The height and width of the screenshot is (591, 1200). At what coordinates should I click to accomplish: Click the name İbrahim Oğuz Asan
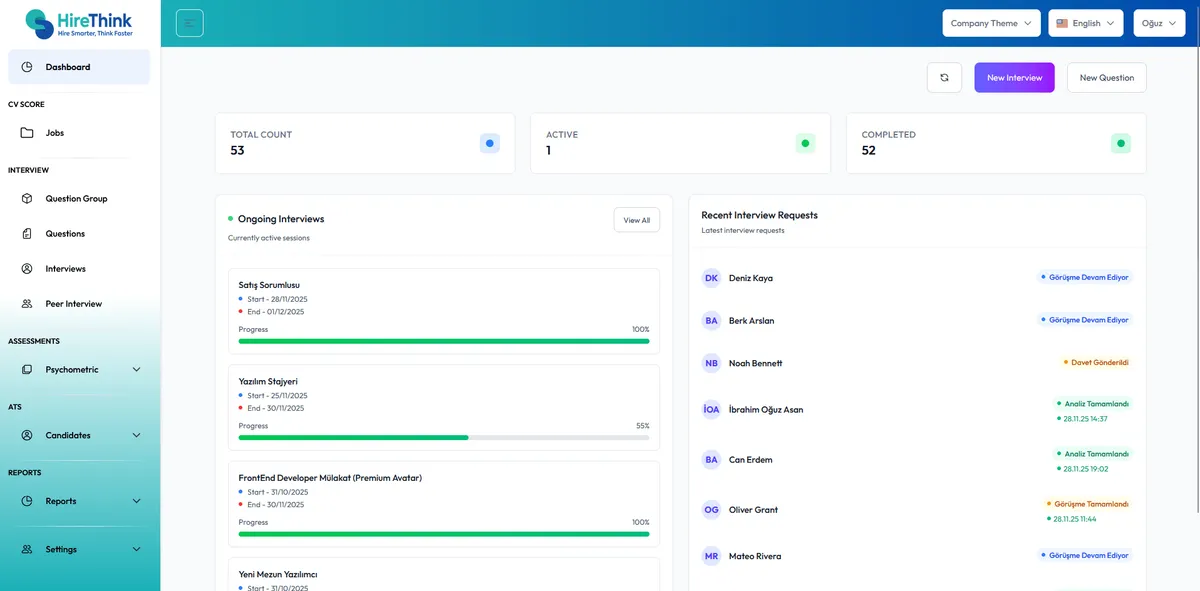[x=766, y=410]
